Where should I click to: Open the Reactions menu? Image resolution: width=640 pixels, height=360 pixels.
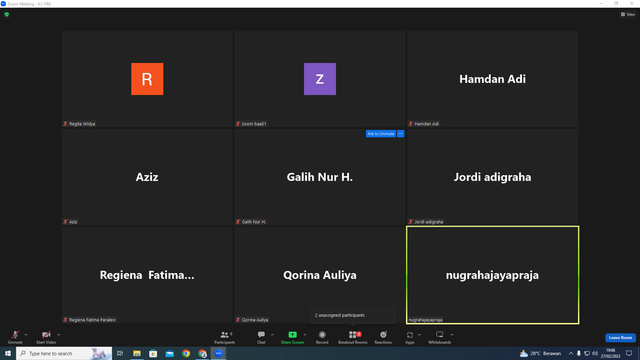[383, 337]
